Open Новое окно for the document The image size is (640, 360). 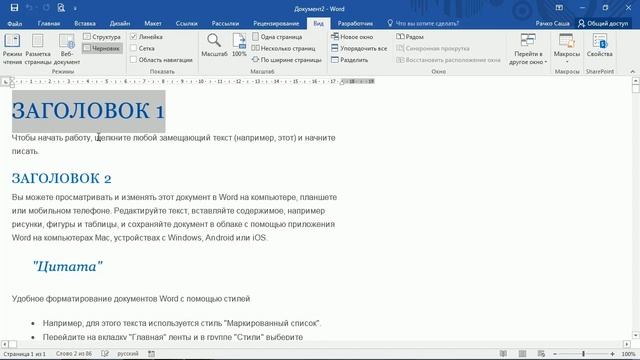(352, 37)
